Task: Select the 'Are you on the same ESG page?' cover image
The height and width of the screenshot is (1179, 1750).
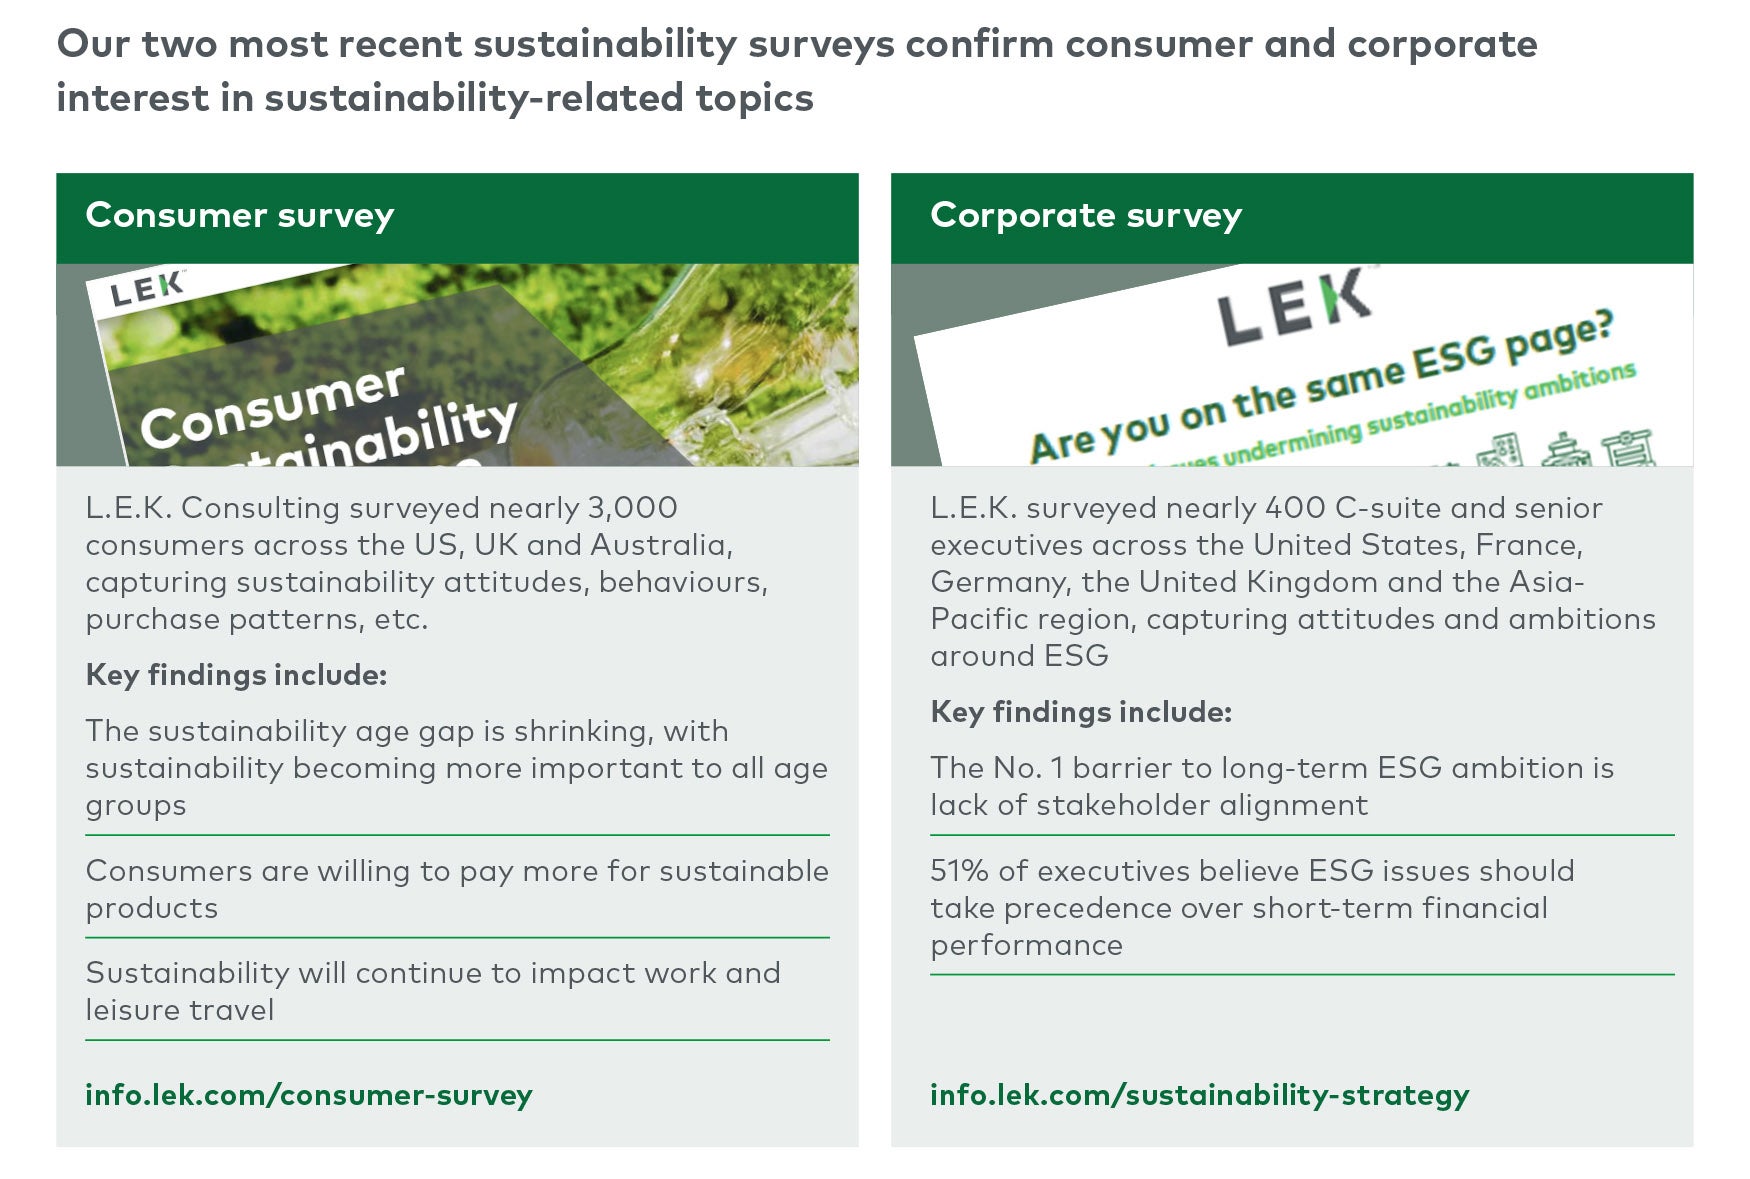Action: click(x=1292, y=365)
